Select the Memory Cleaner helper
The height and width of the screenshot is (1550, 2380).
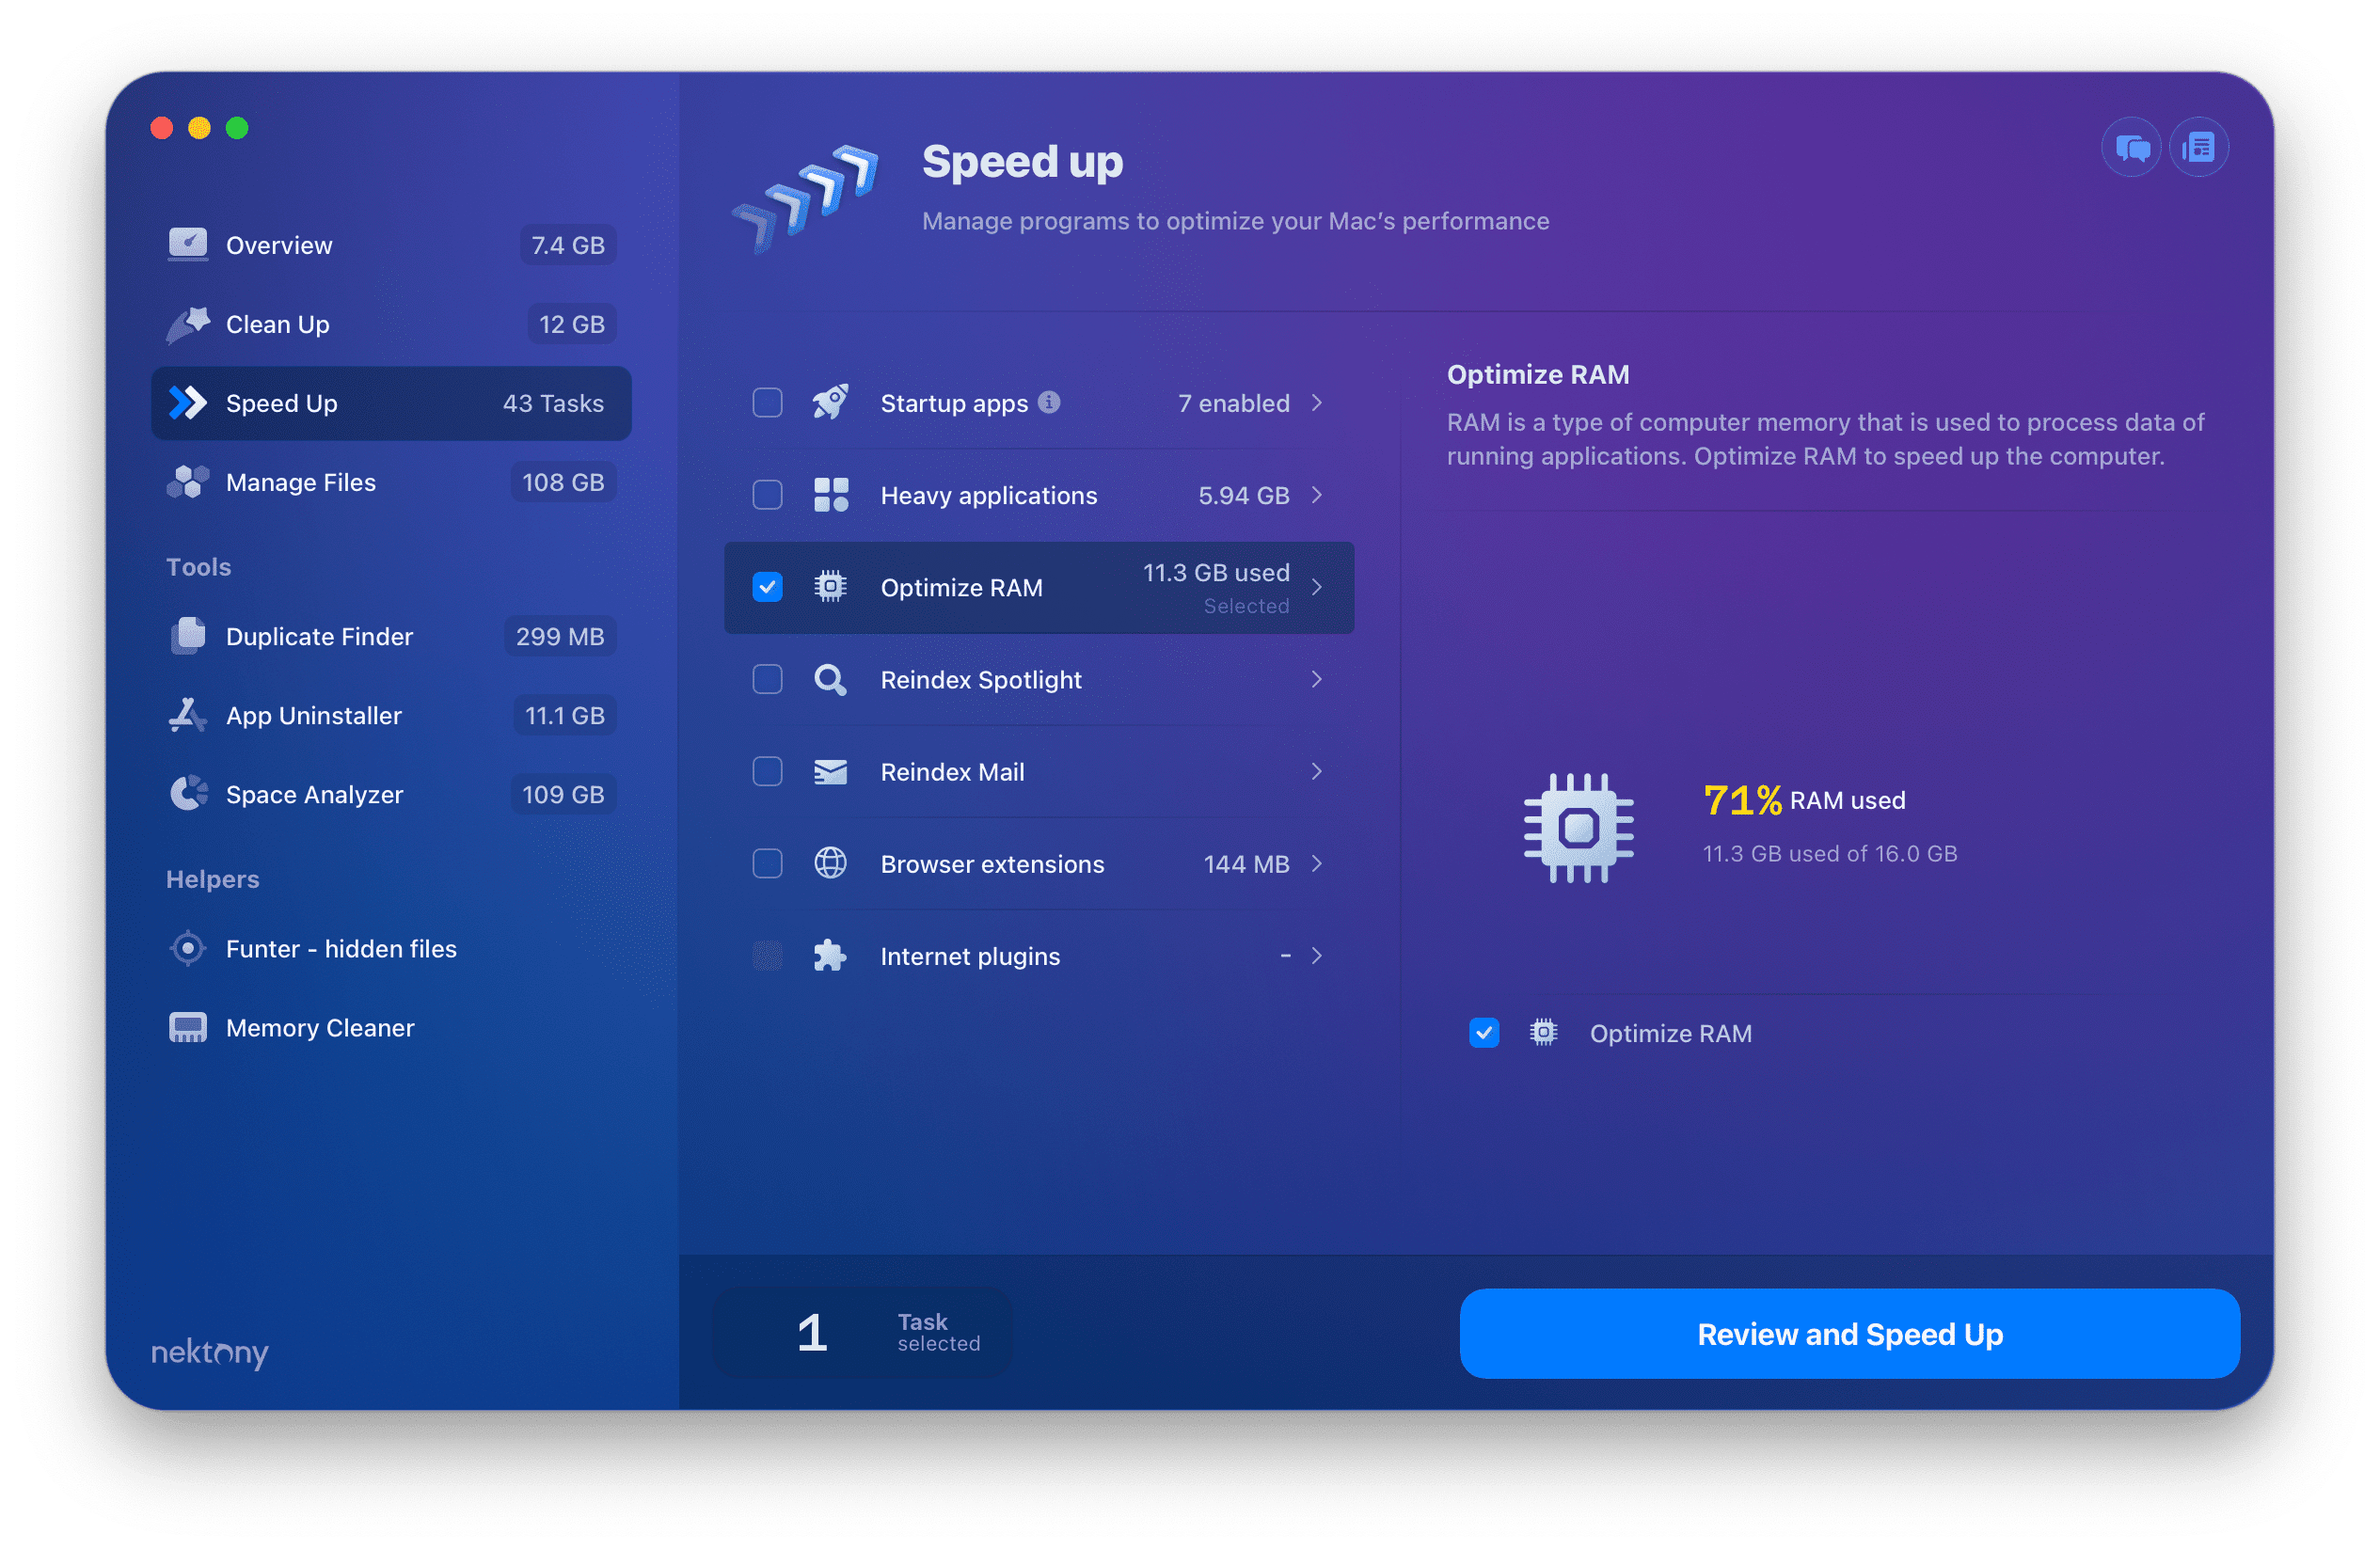(x=321, y=1028)
